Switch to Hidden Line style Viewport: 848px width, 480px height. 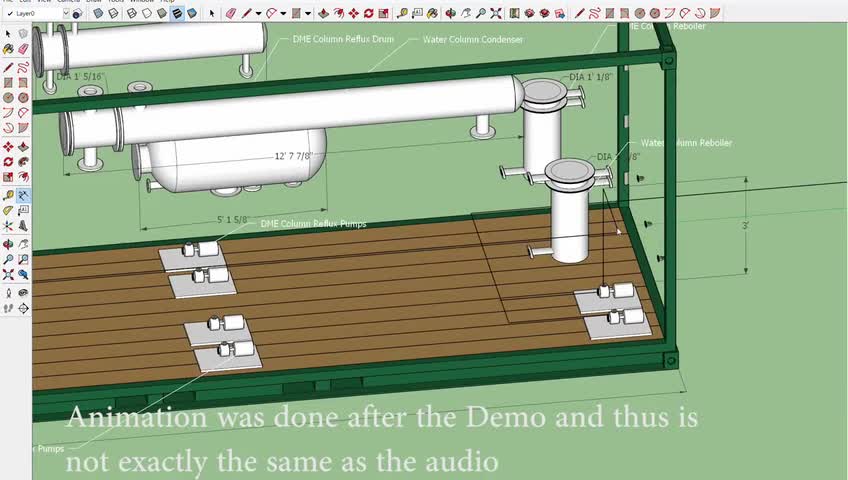(147, 14)
